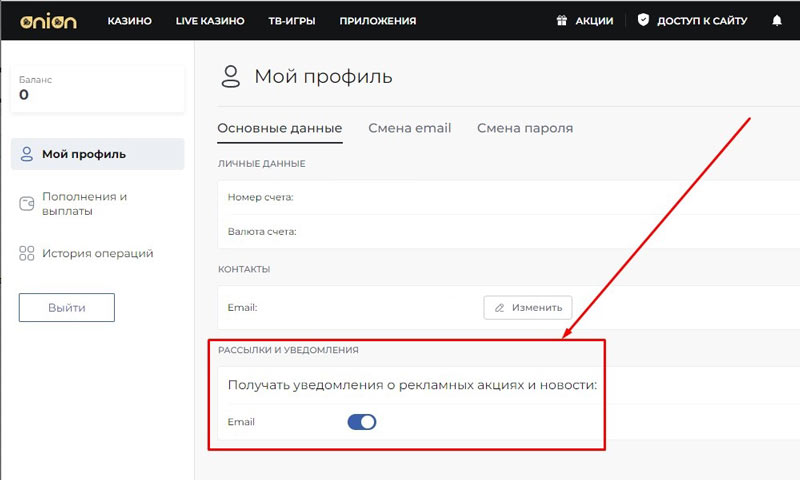The image size is (800, 480).
Task: Click the user icon beside Мой профиль heading
Action: (231, 77)
